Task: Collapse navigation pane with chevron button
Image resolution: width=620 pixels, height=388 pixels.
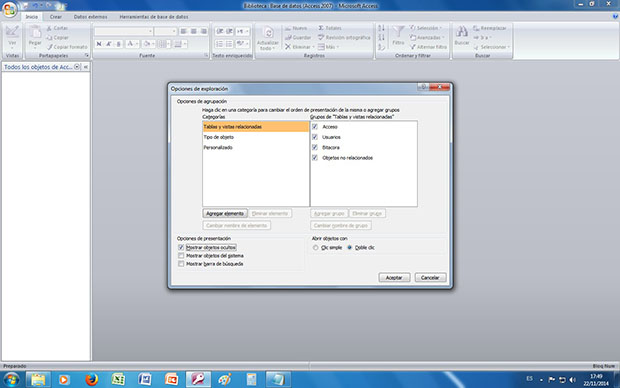Action: click(x=86, y=67)
